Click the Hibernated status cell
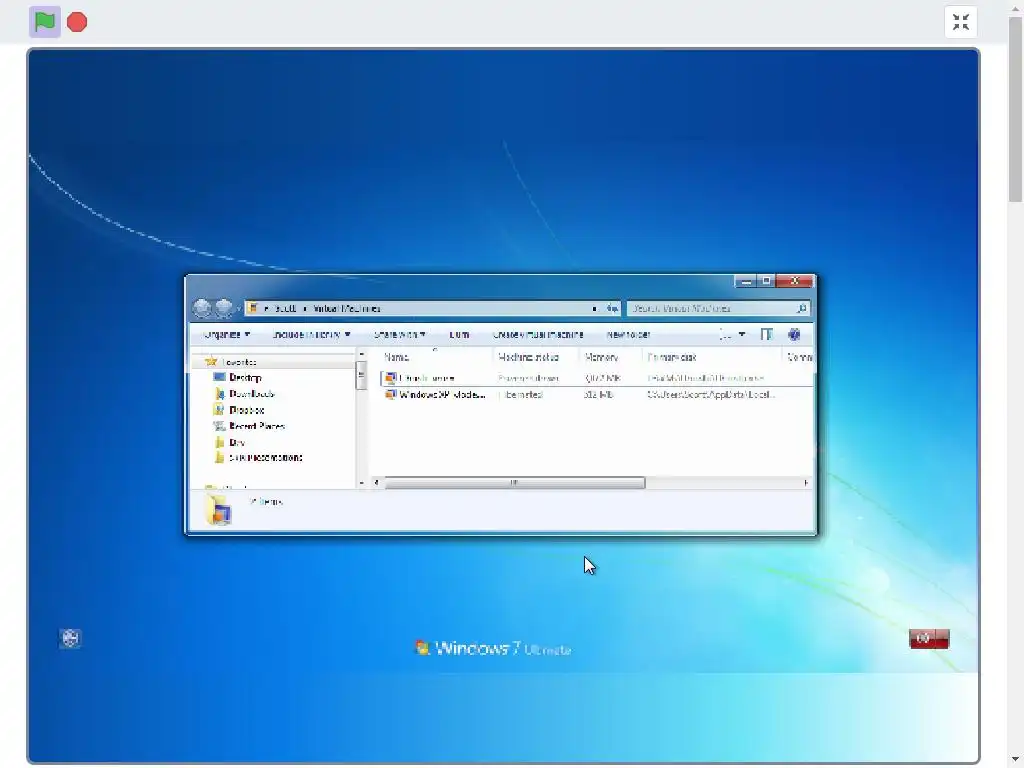Screen dimensions: 1024x768 (521, 394)
